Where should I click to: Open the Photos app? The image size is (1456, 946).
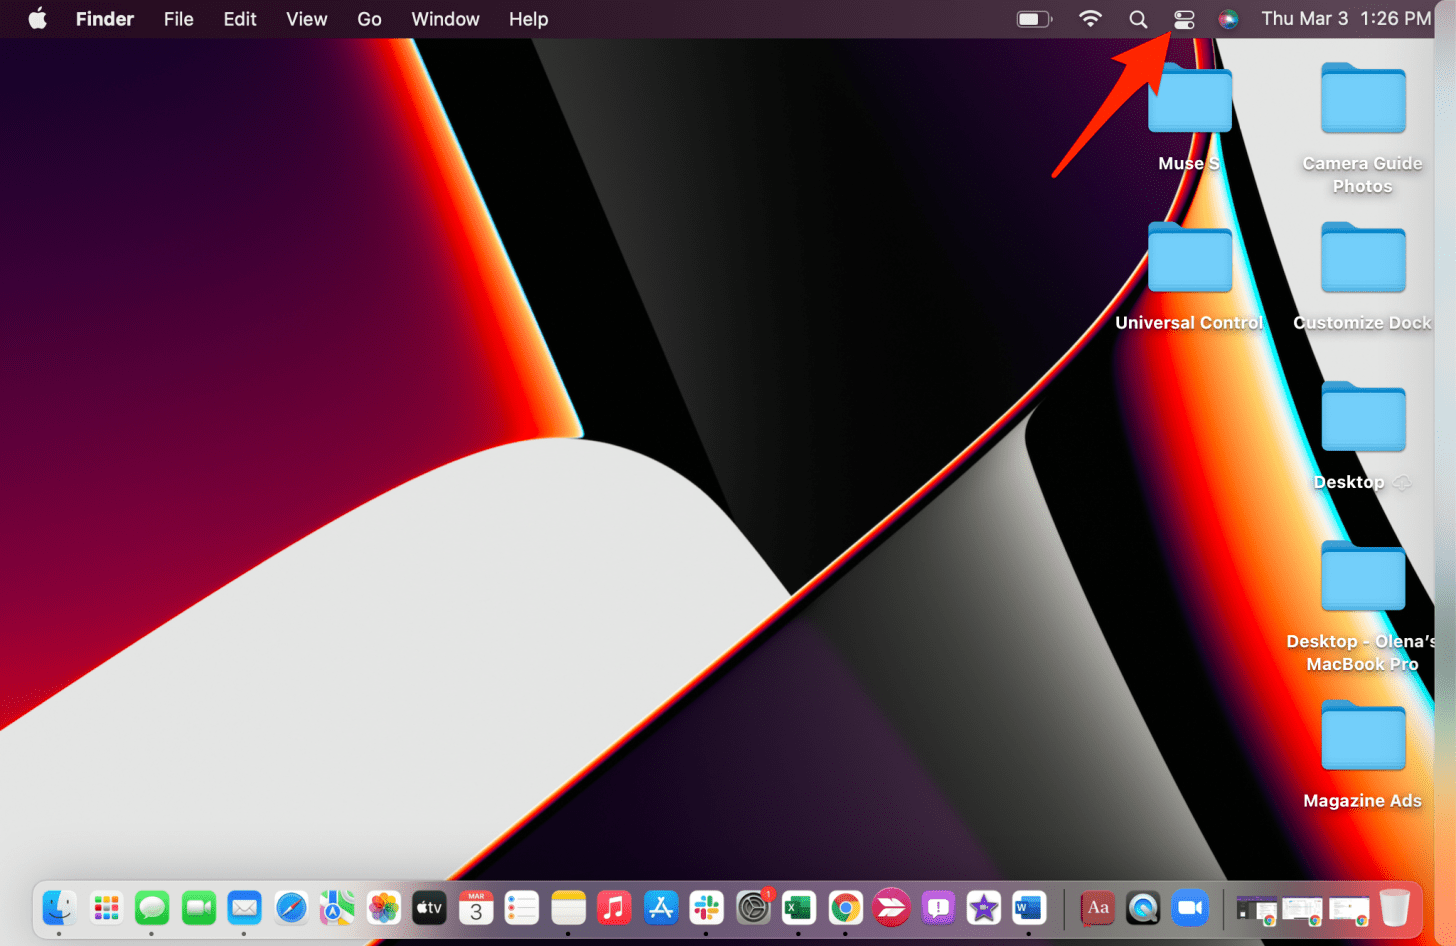[383, 908]
